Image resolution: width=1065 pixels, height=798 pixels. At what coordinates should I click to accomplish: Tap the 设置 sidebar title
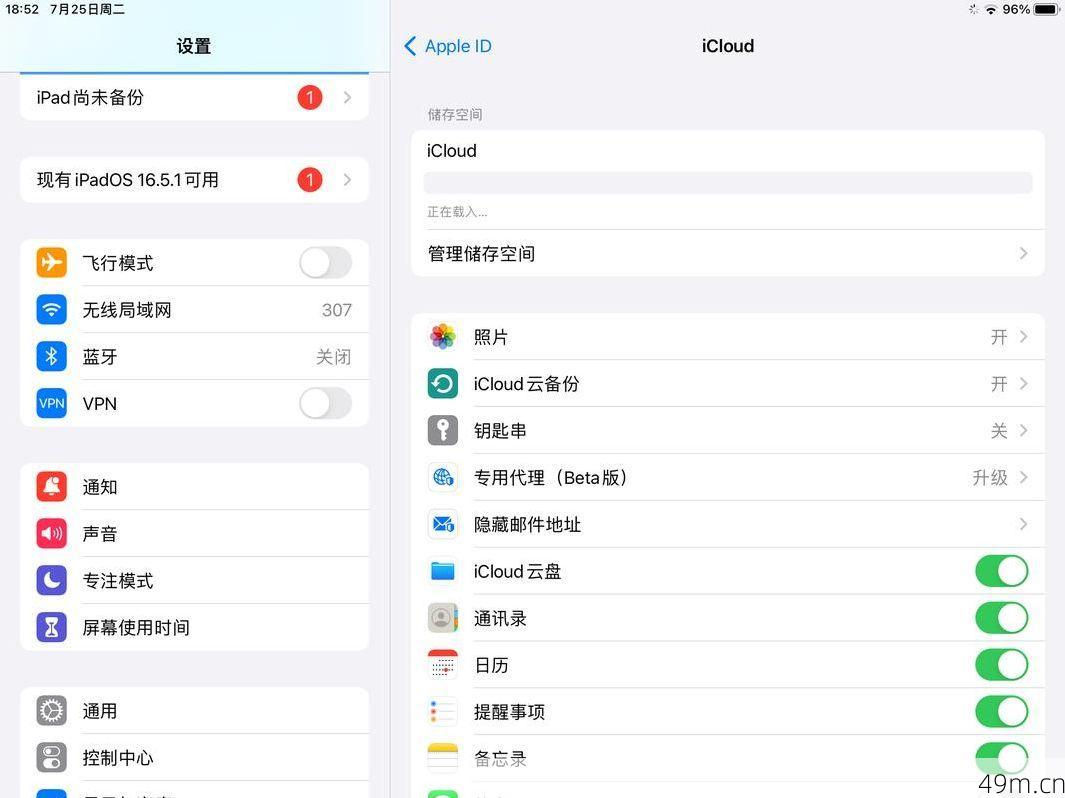[194, 46]
